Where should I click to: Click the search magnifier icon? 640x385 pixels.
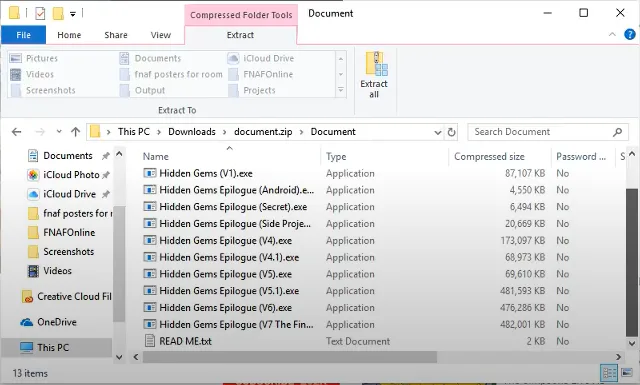617,132
